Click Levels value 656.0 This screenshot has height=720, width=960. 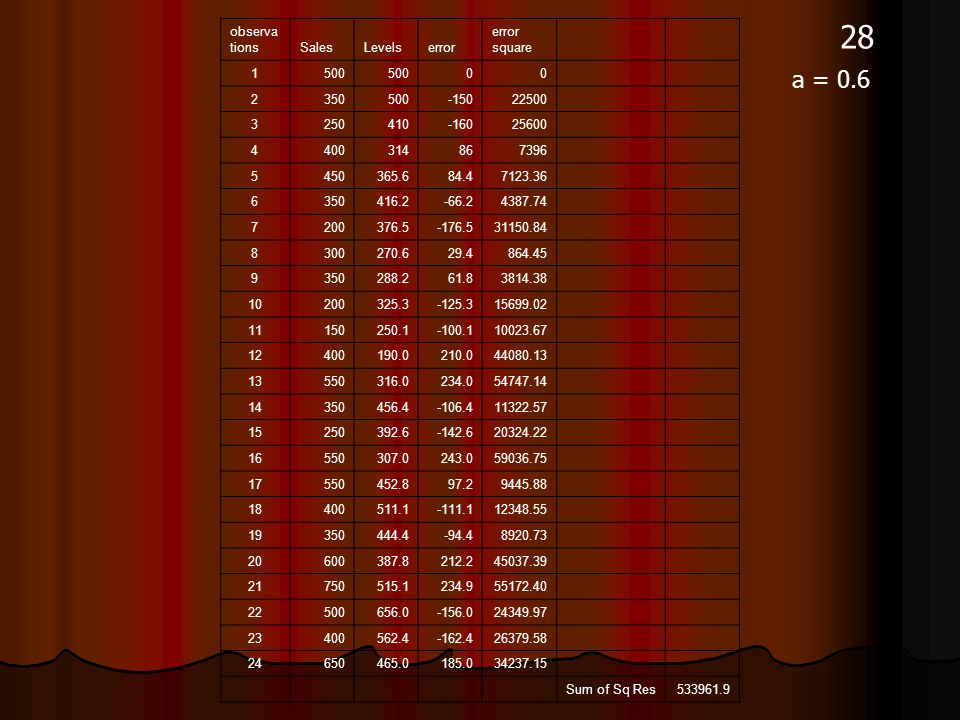tap(392, 612)
